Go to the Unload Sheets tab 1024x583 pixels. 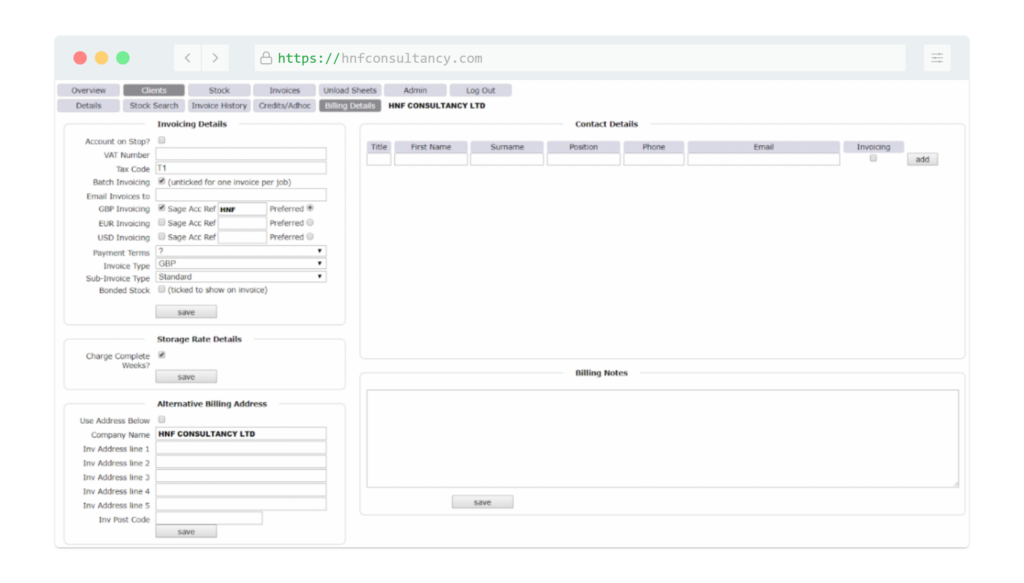click(350, 91)
